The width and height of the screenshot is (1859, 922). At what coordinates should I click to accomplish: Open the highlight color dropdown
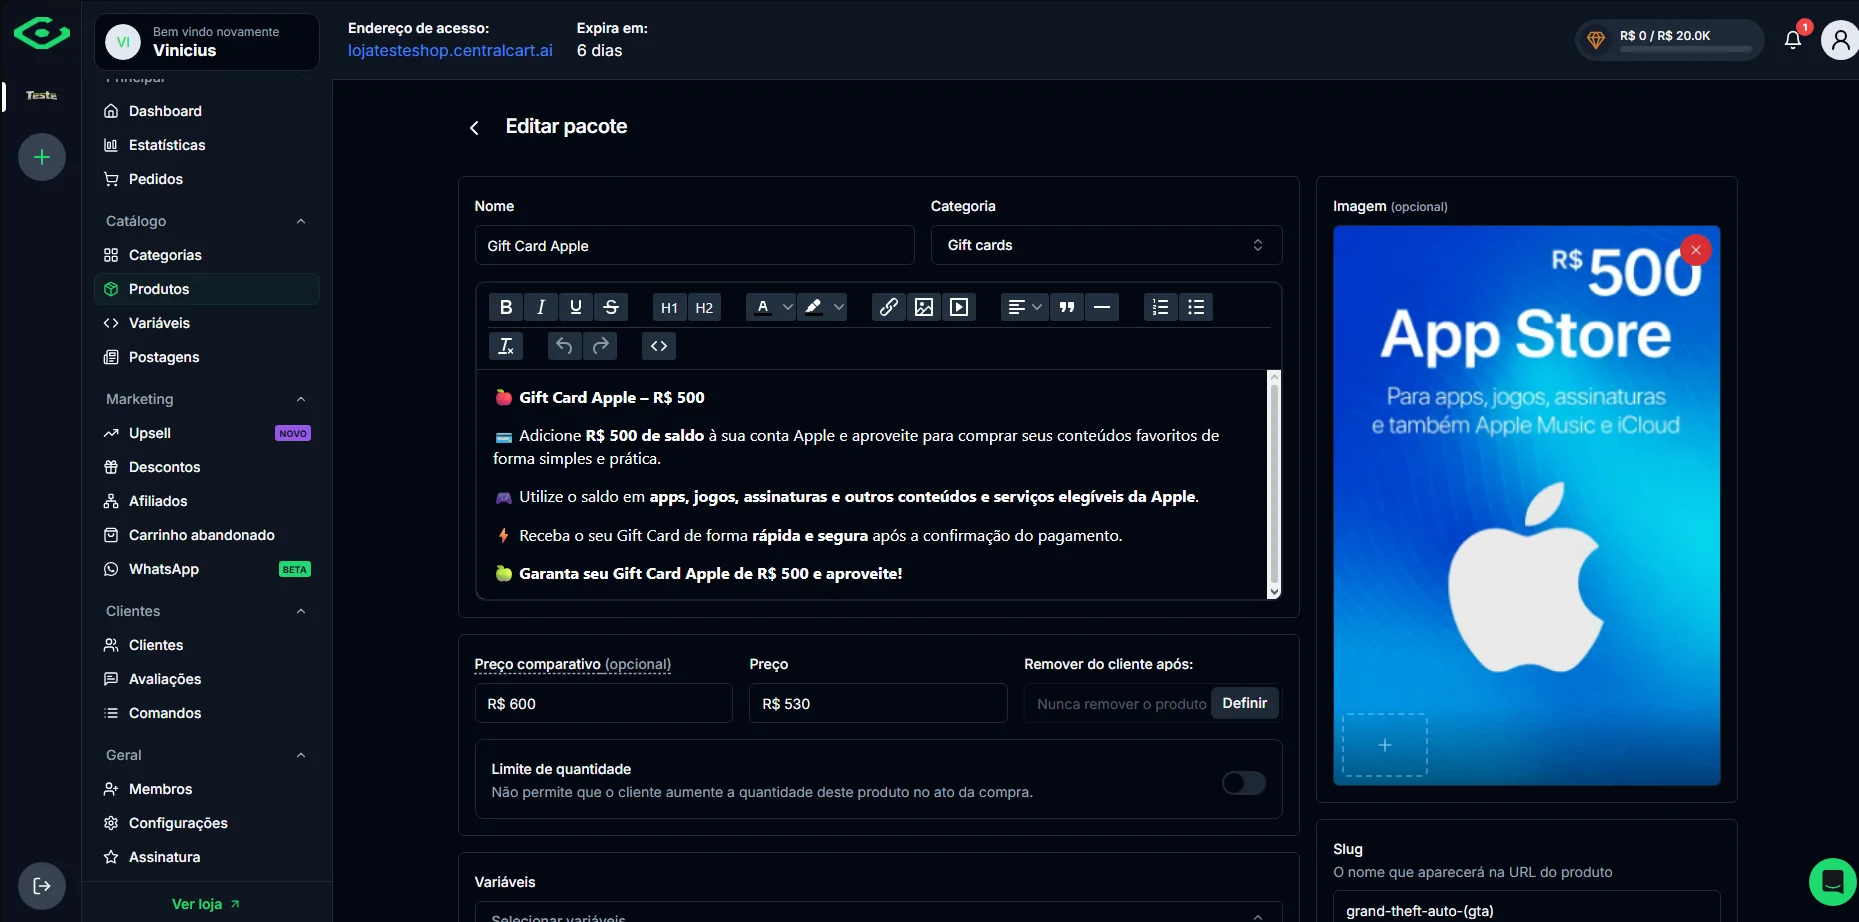tap(839, 307)
